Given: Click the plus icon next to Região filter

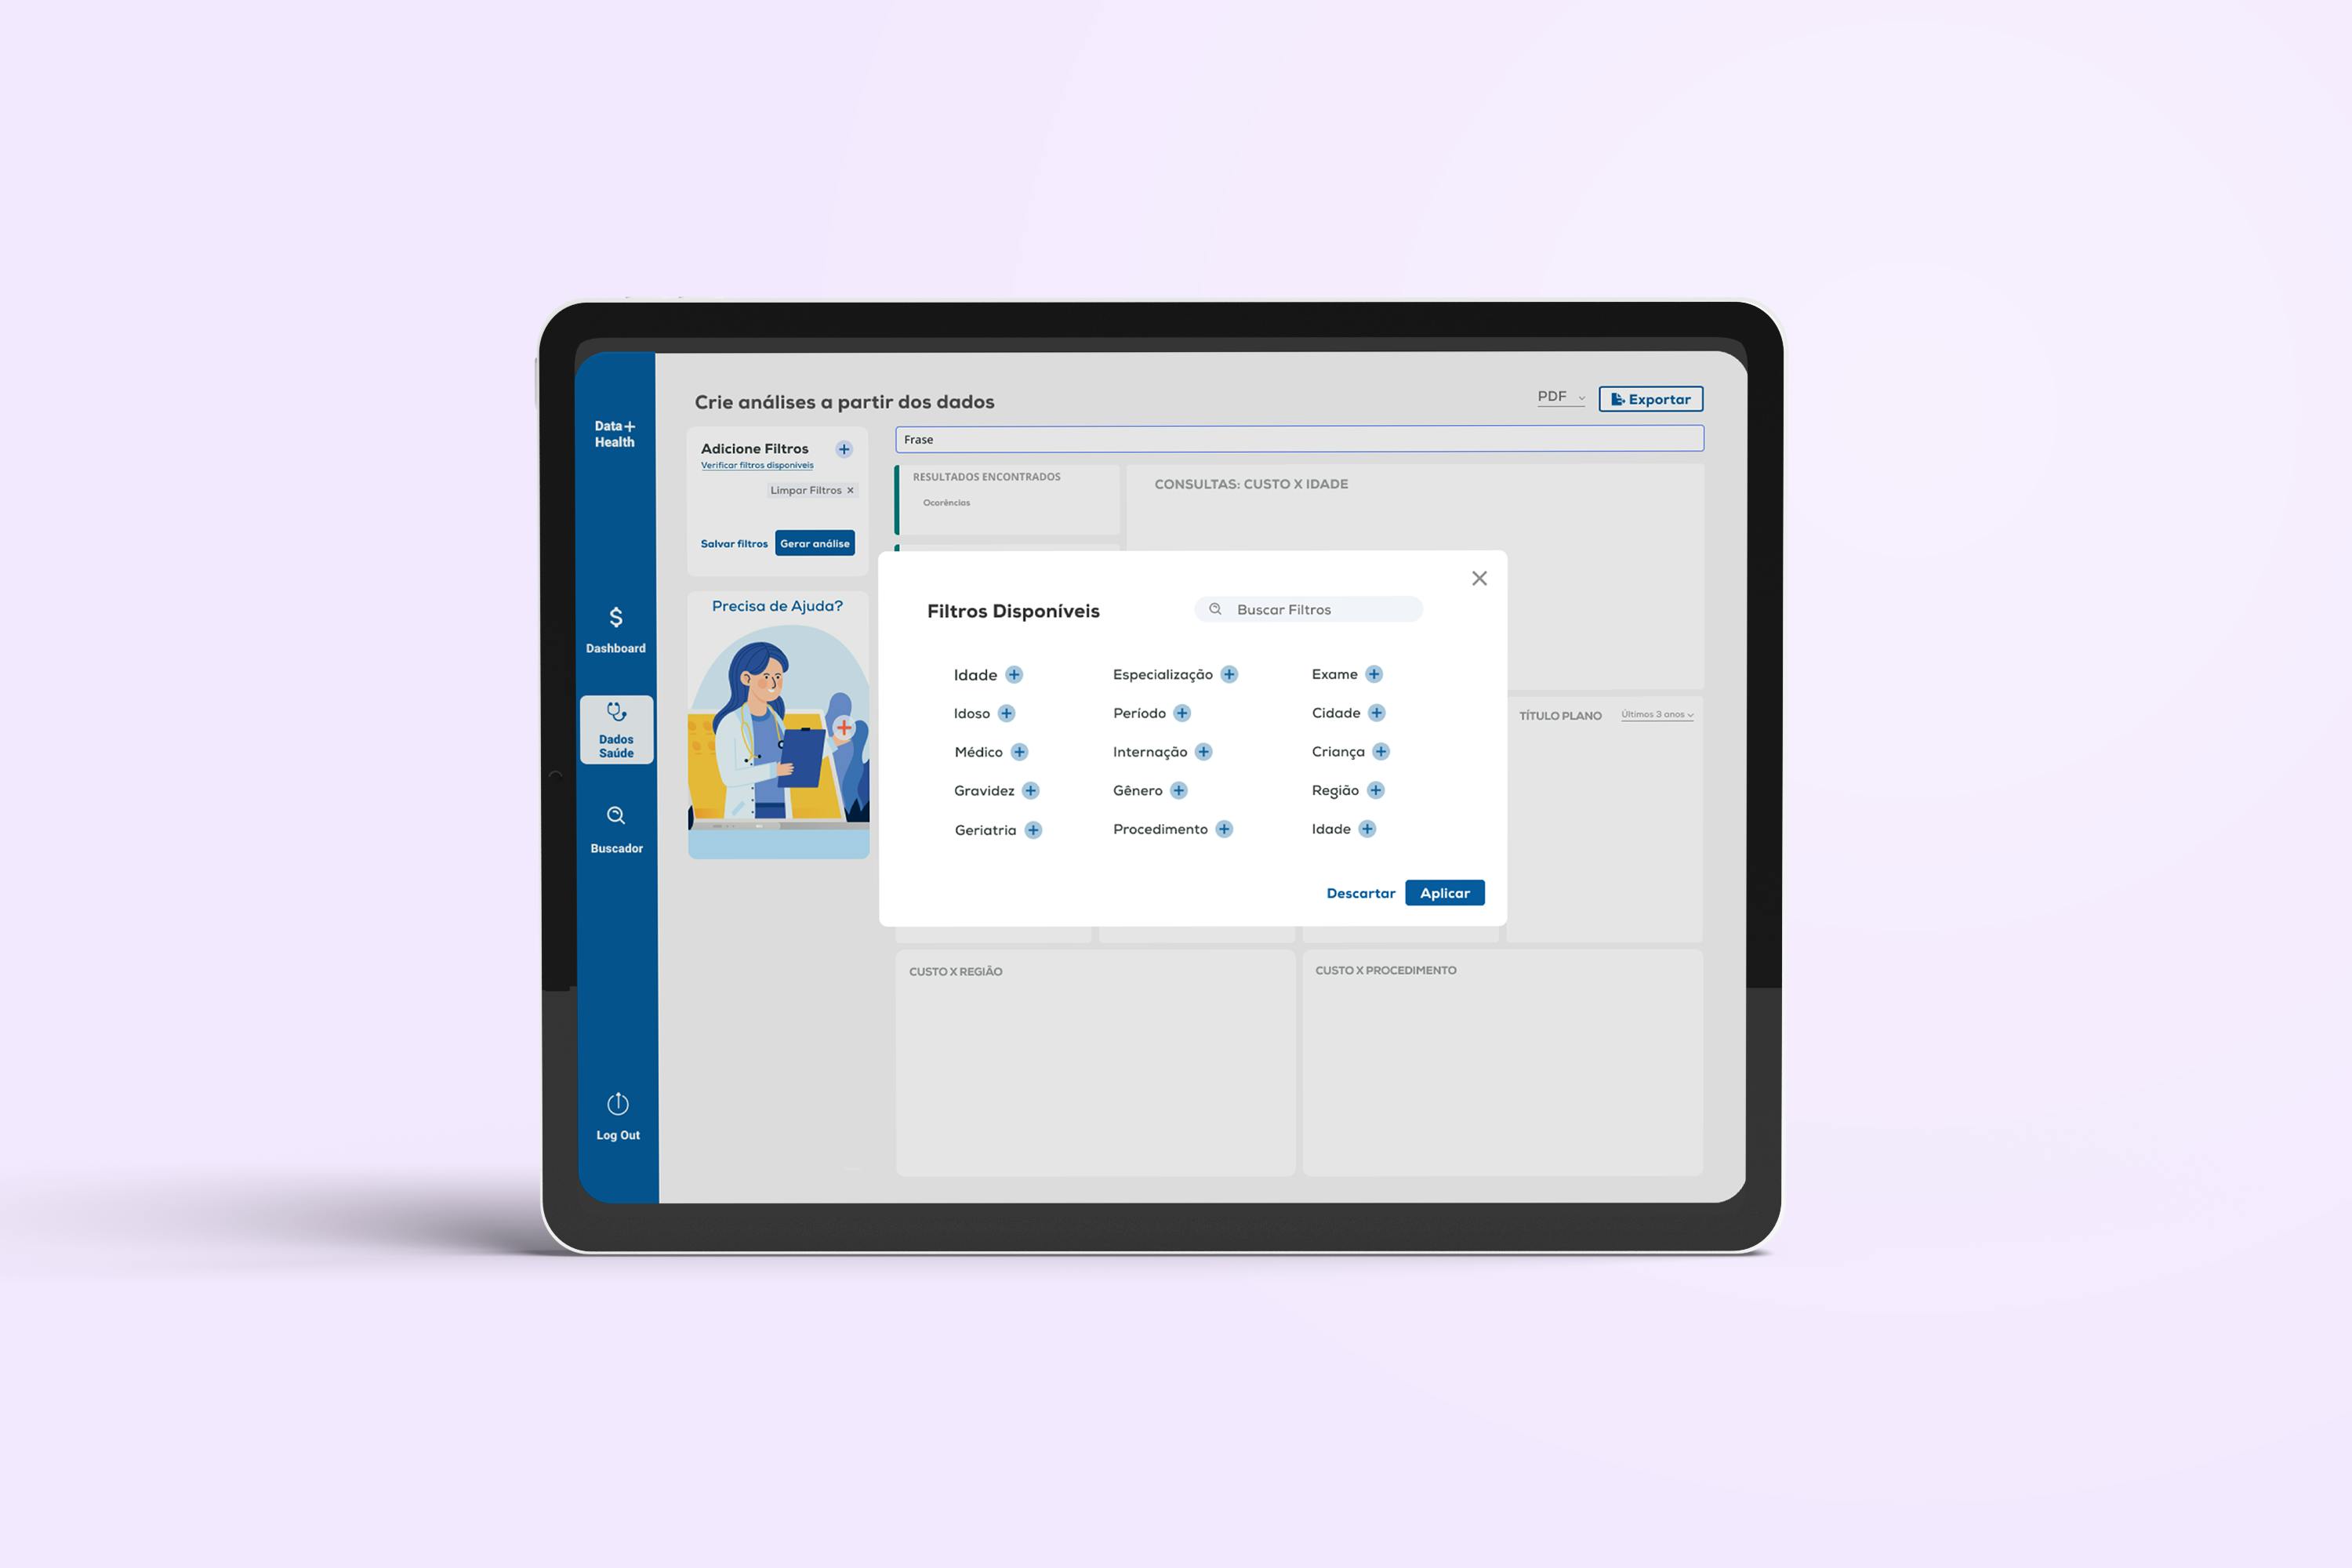Looking at the screenshot, I should pos(1379,789).
